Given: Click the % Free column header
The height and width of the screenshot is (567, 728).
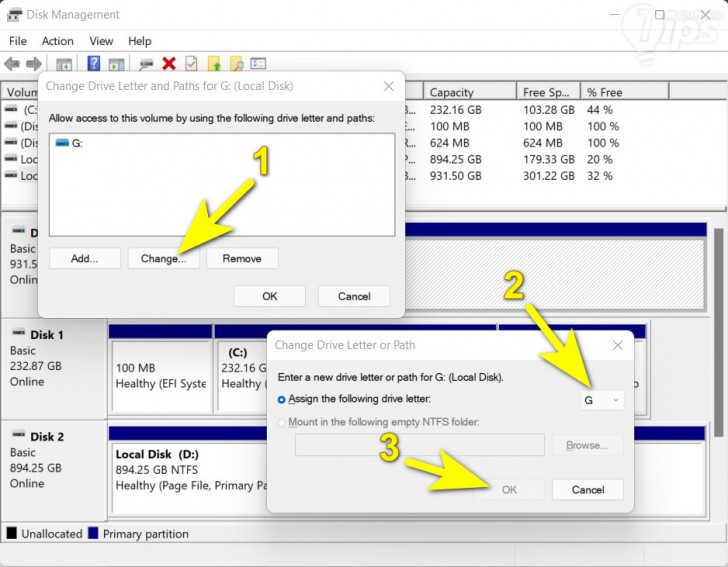Looking at the screenshot, I should coord(624,92).
